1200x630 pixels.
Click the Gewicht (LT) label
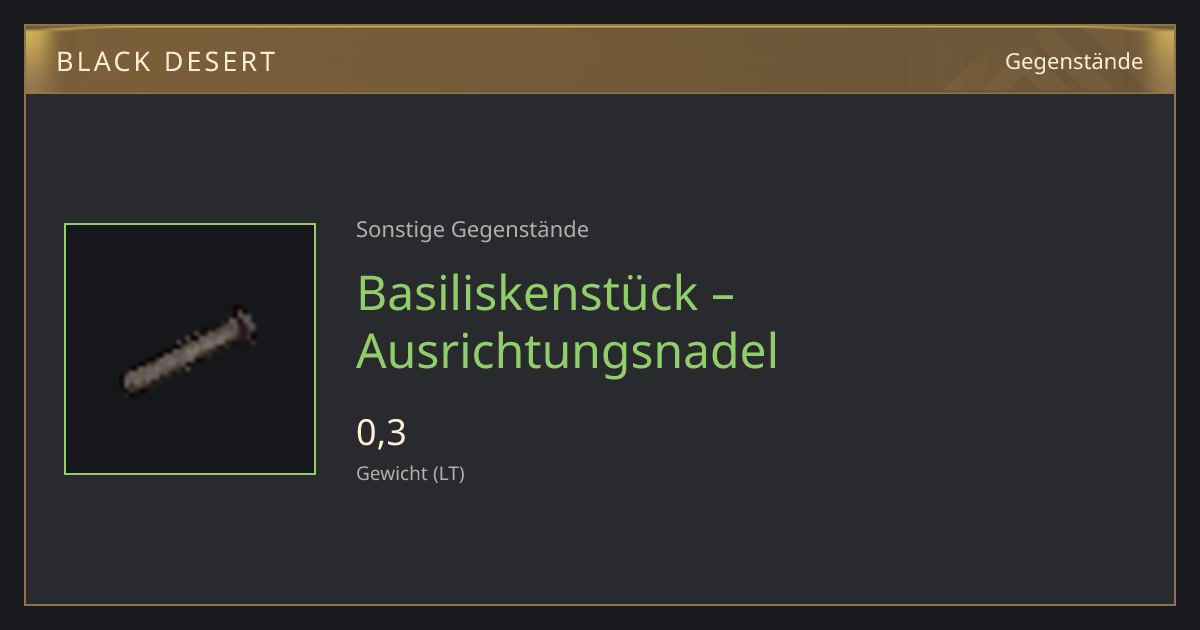point(410,474)
